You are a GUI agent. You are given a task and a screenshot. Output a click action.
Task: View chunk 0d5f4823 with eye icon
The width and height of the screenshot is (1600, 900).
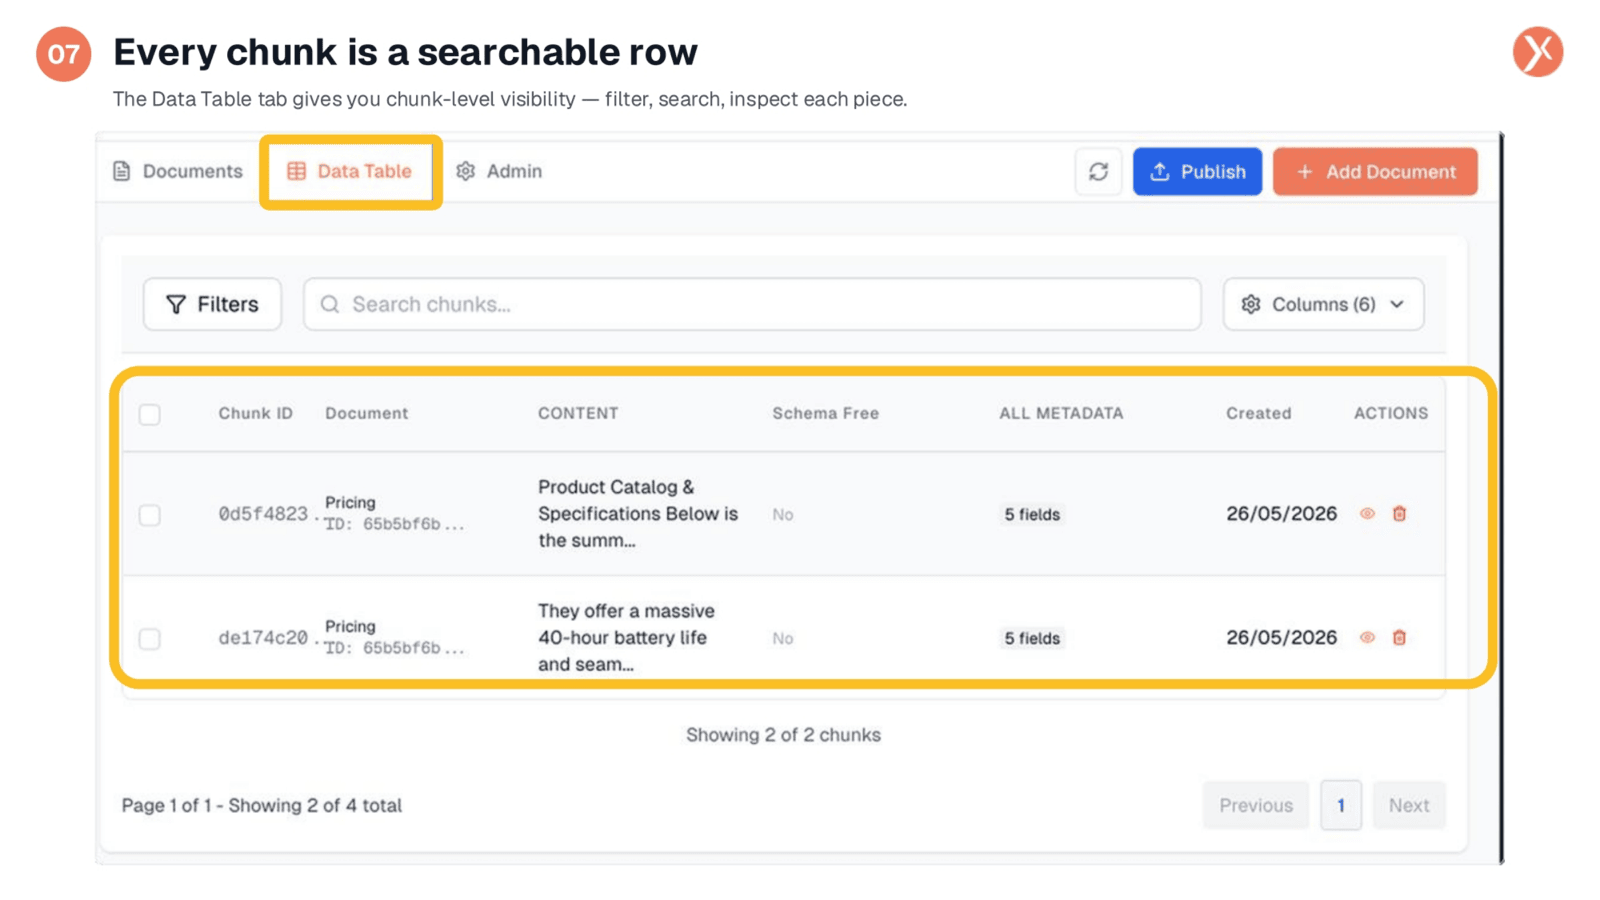1367,514
